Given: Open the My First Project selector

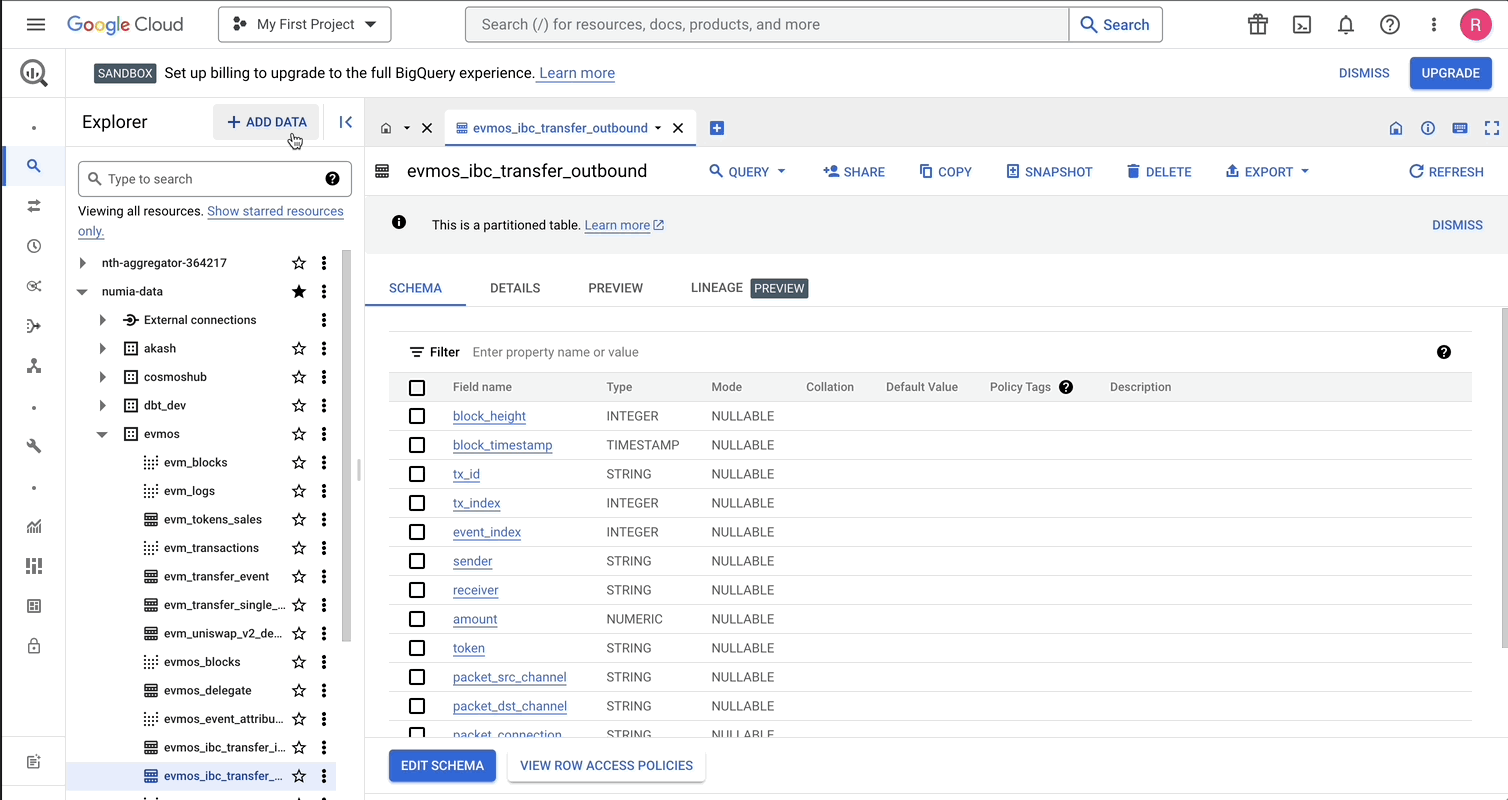Looking at the screenshot, I should (x=304, y=25).
